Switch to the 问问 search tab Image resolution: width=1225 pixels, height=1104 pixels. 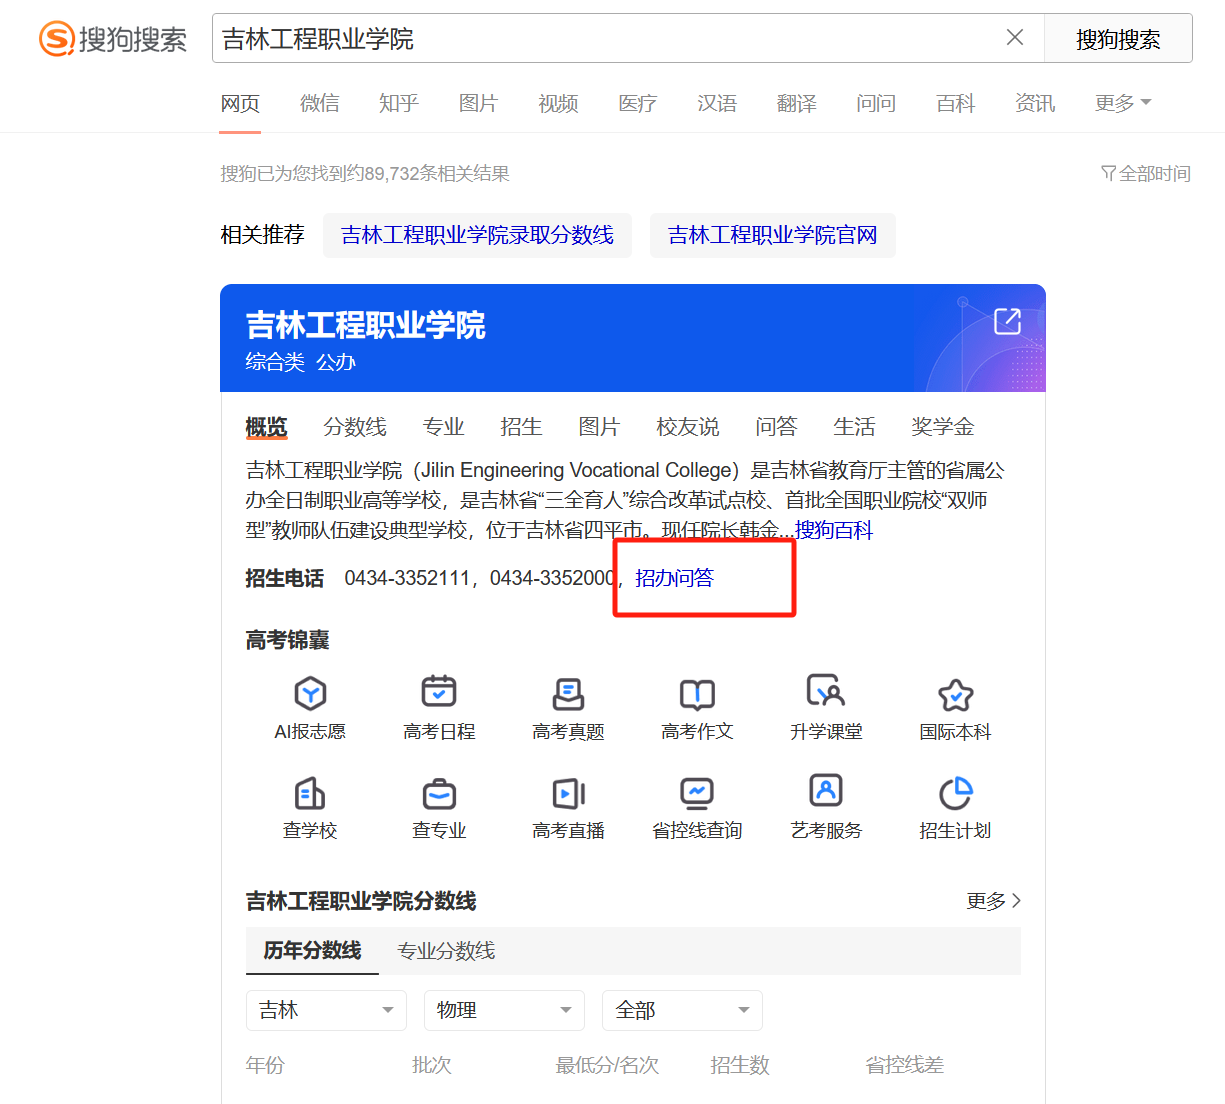[876, 103]
